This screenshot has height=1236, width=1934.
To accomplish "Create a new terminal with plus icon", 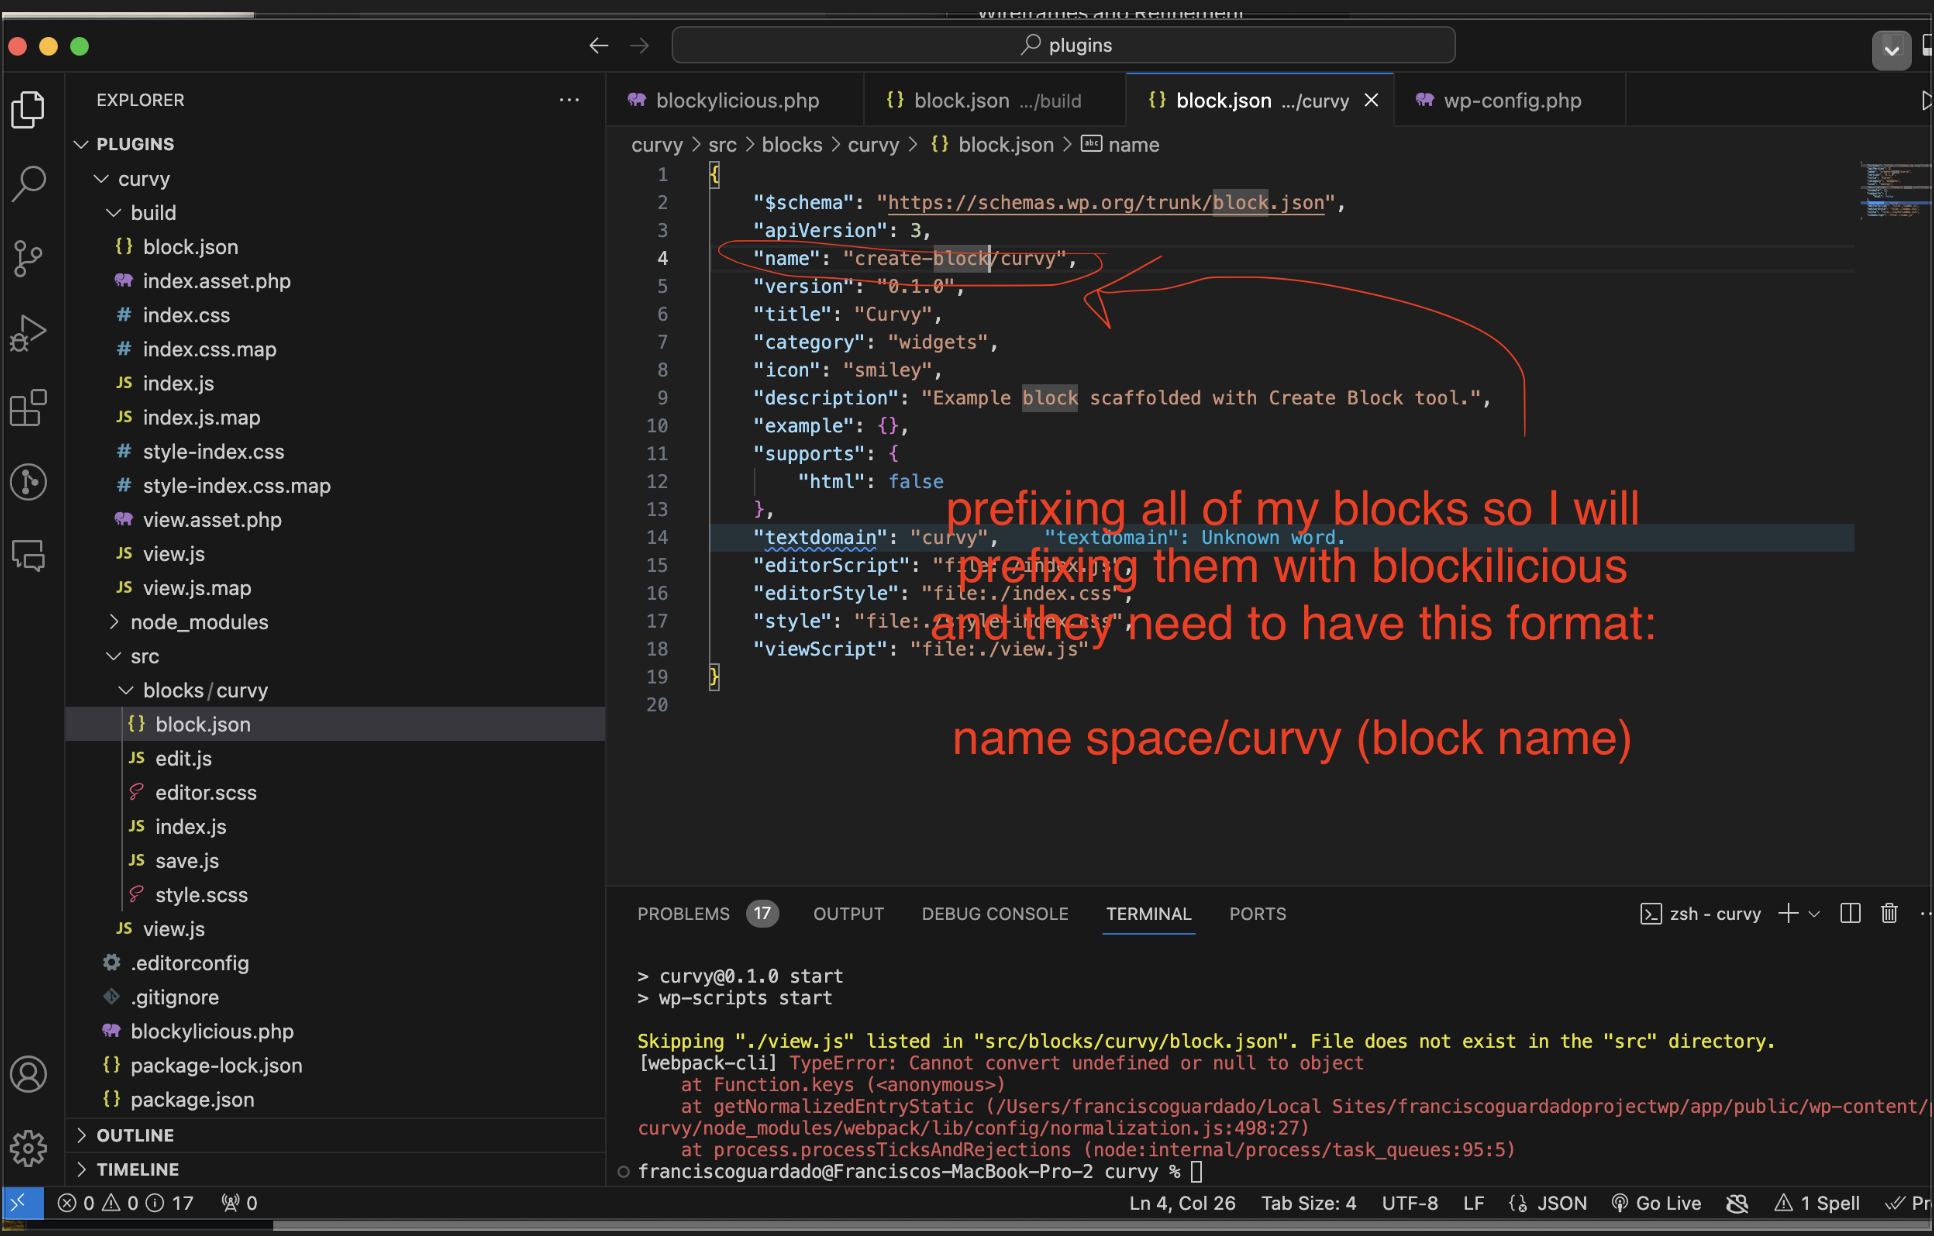I will point(1789,913).
